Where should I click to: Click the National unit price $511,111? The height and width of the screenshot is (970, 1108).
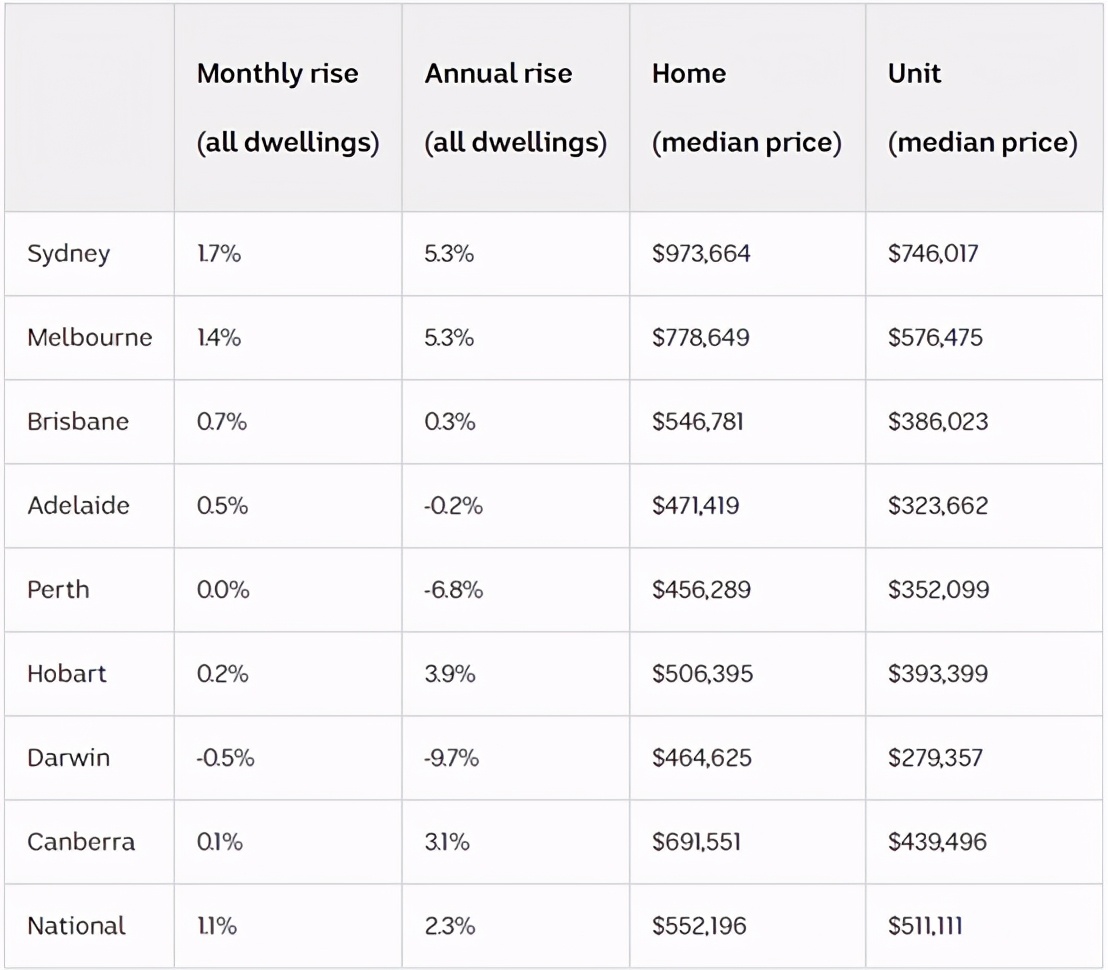925,926
